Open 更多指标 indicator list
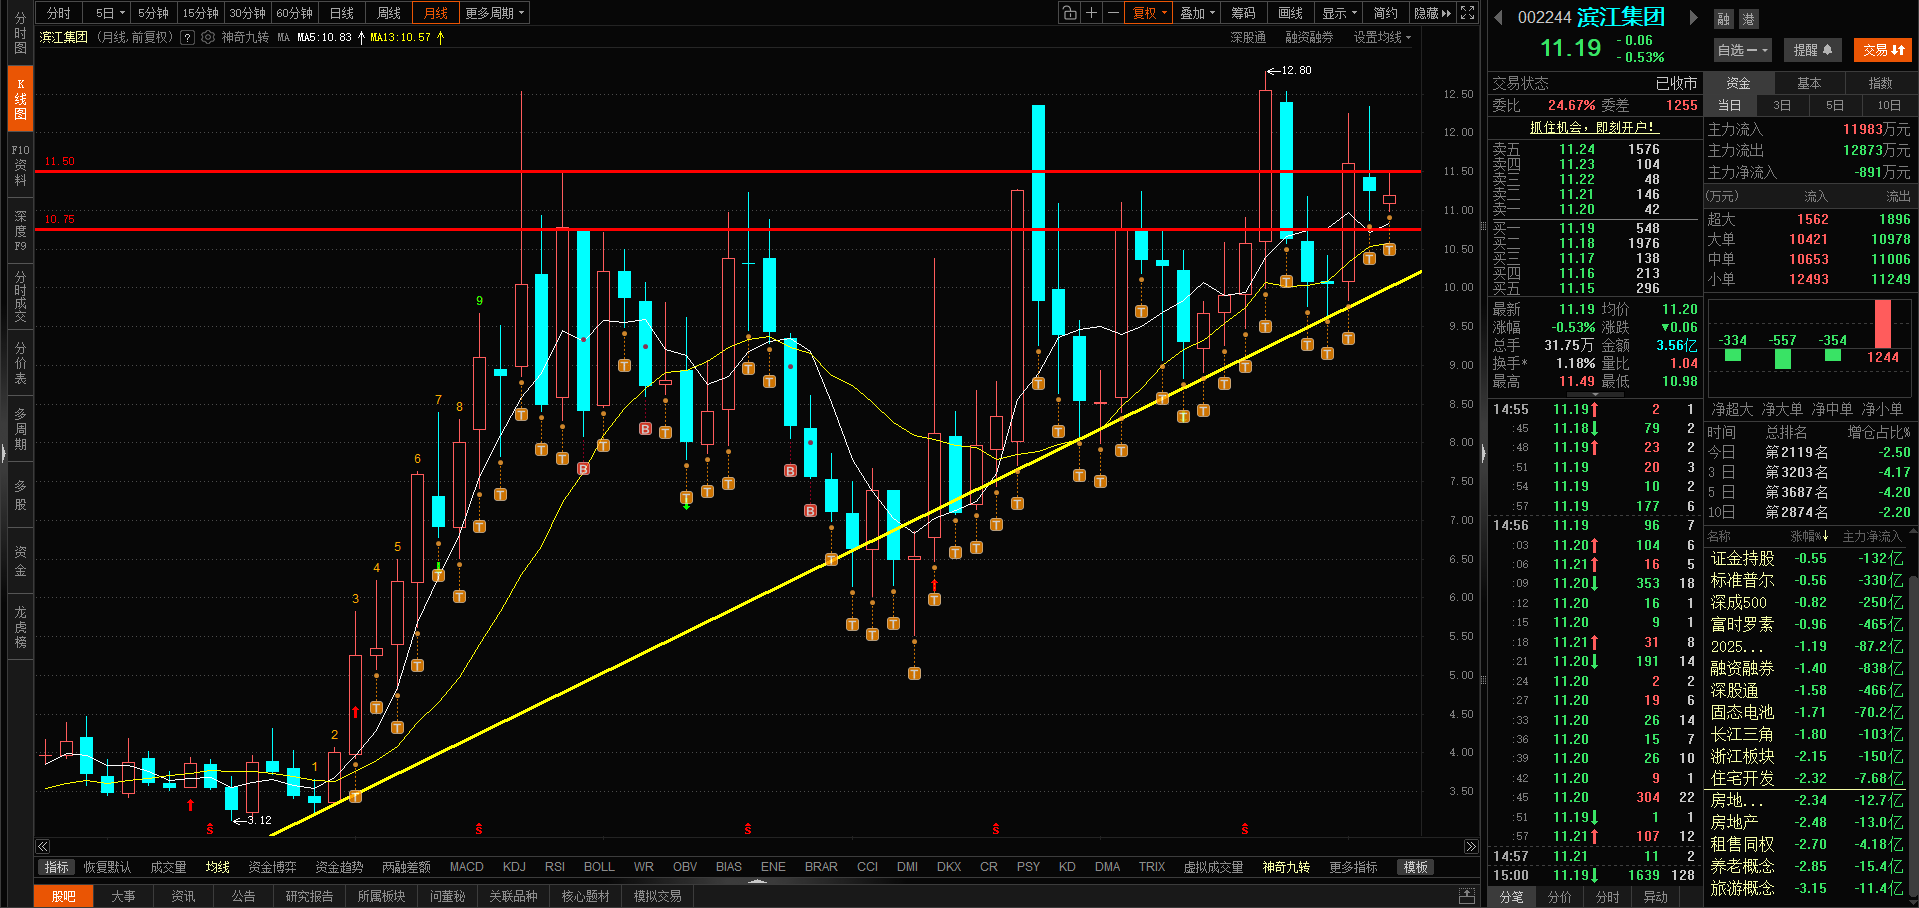 pyautogui.click(x=1353, y=867)
